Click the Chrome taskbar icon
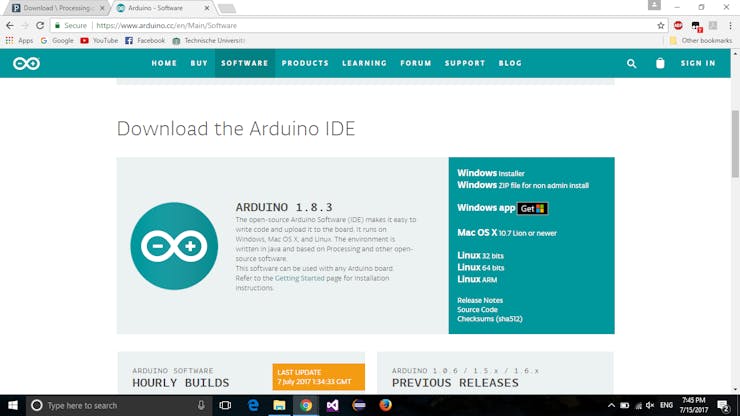The width and height of the screenshot is (740, 416). 306,405
